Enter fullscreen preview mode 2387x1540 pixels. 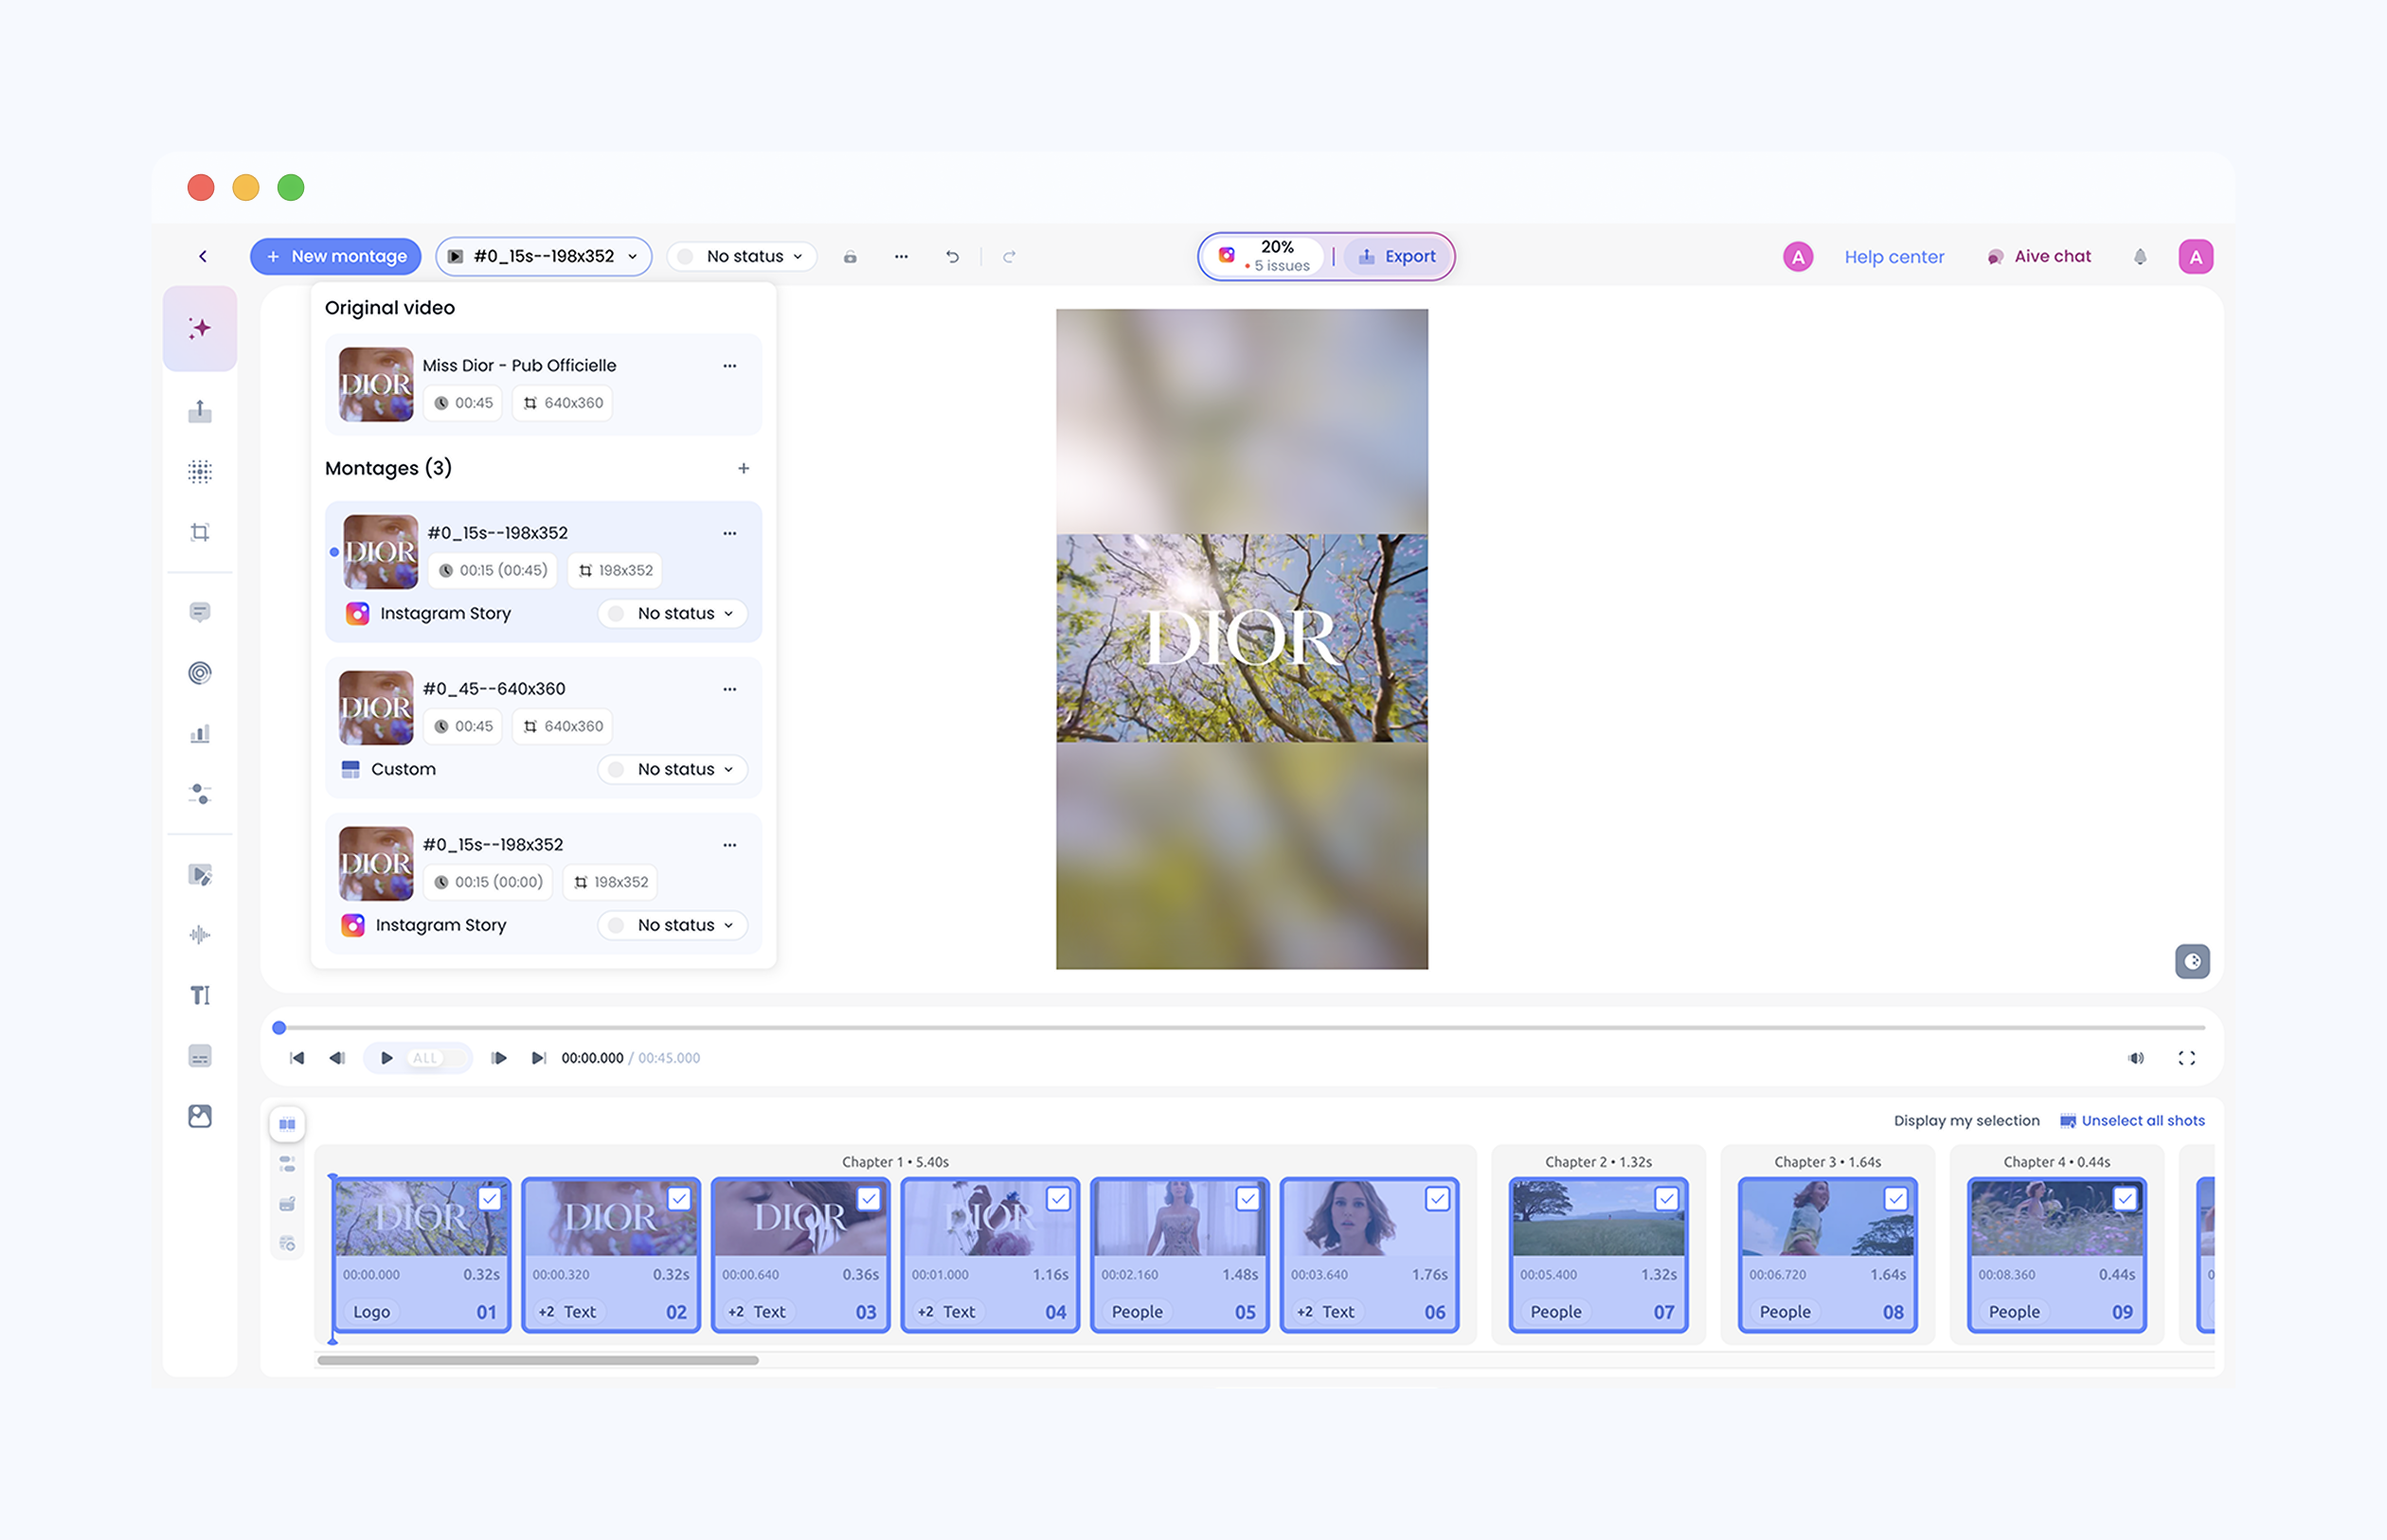[x=2186, y=1058]
